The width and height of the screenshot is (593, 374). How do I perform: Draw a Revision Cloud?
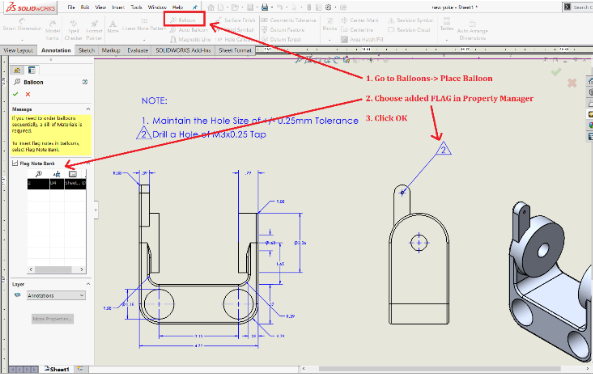click(409, 30)
